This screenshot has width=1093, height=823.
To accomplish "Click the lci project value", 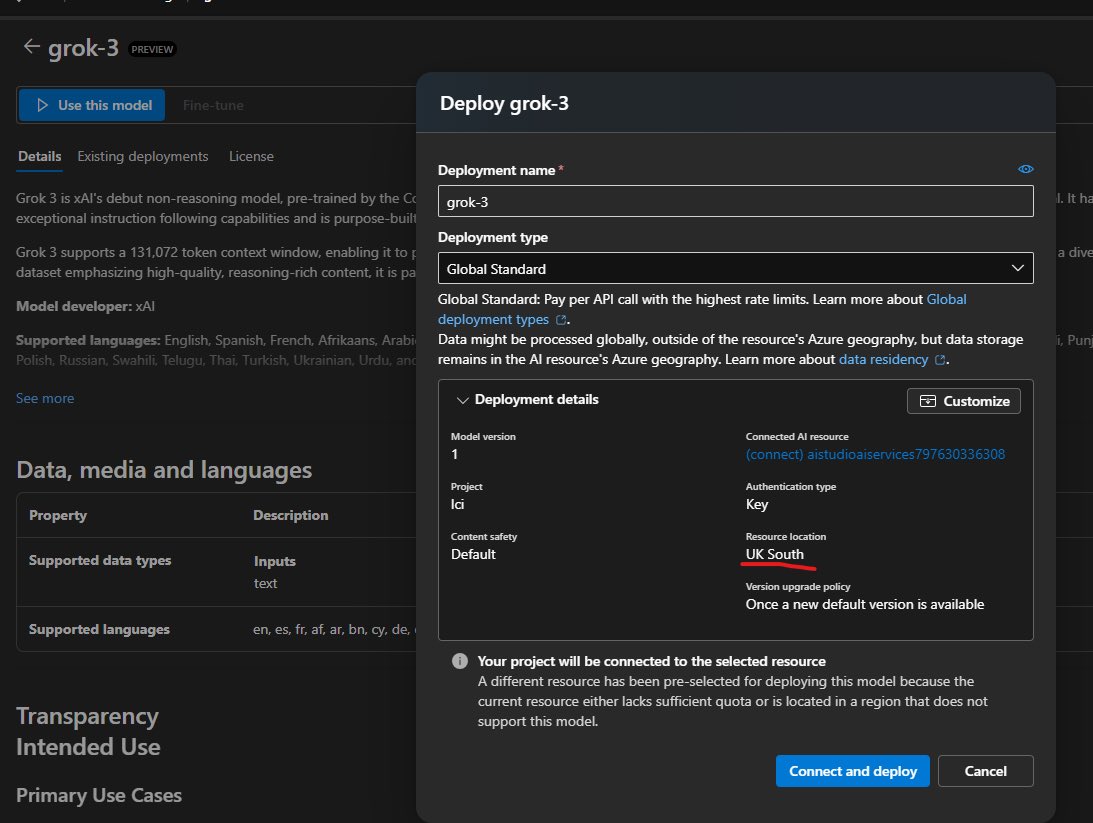I will tap(457, 505).
